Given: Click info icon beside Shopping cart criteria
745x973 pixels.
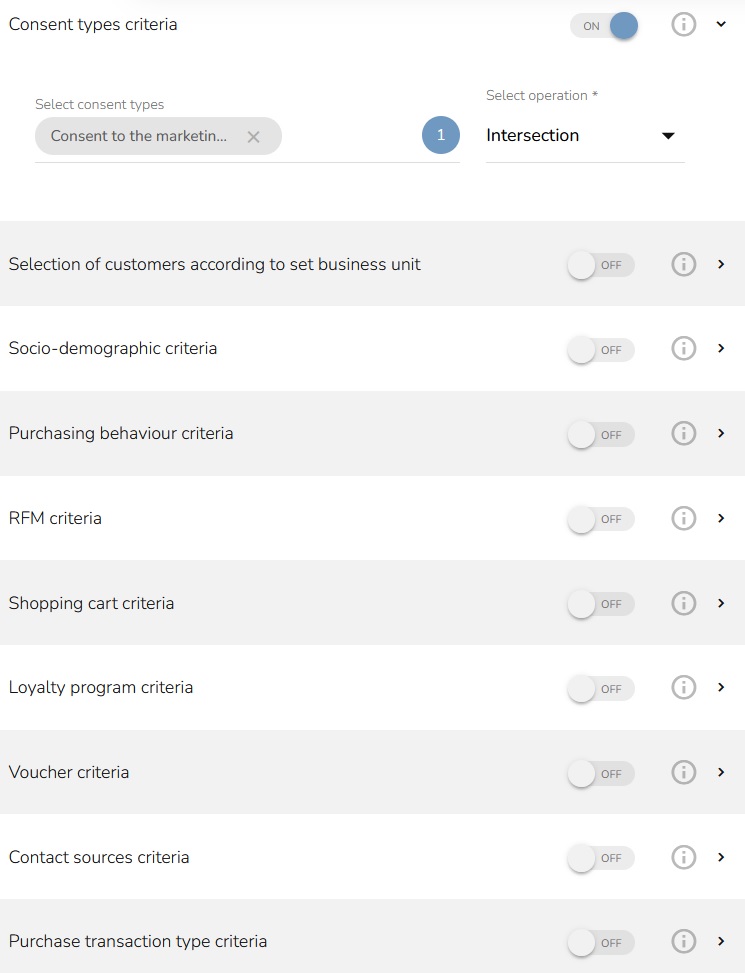Looking at the screenshot, I should 683,603.
